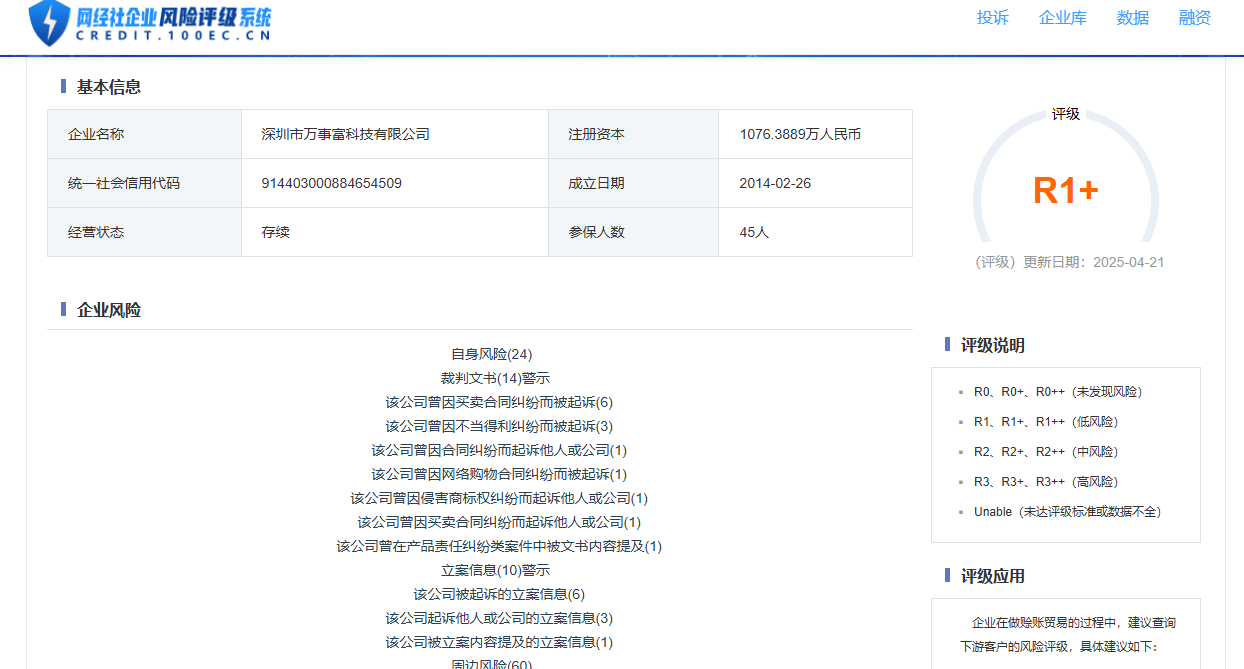1244x669 pixels.
Task: Click the 评级说明 heading
Action: point(993,346)
